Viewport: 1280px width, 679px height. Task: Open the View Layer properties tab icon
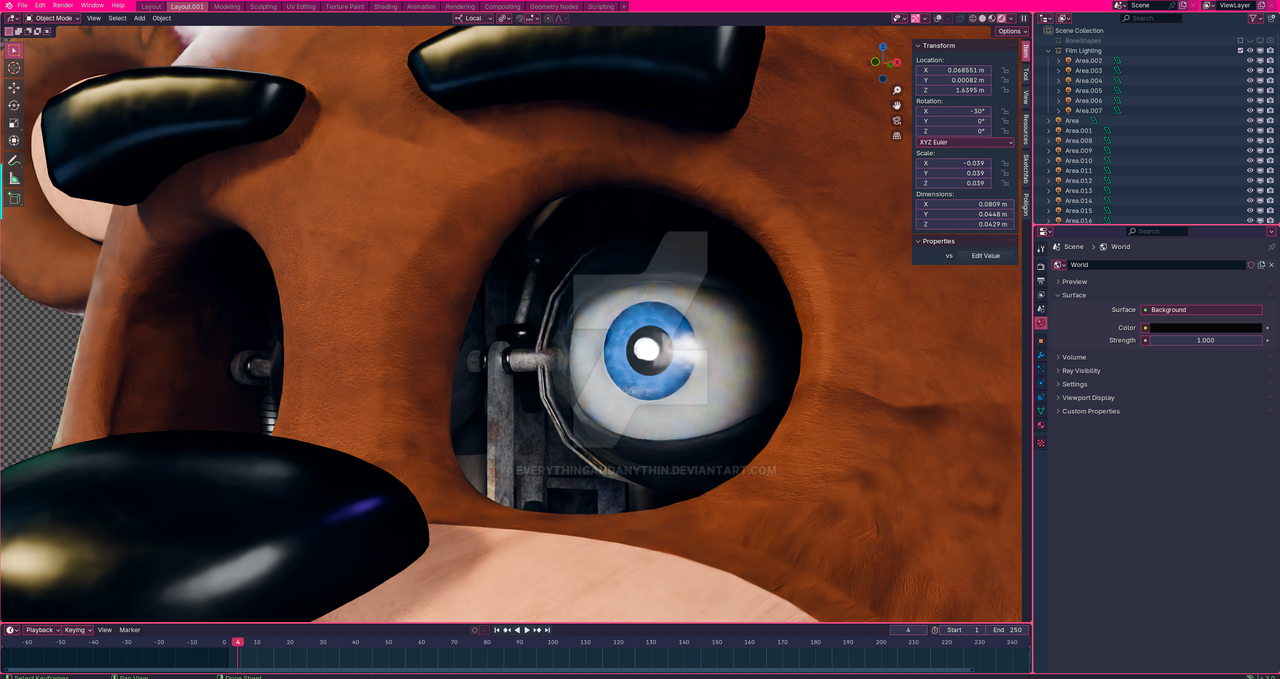click(1041, 295)
